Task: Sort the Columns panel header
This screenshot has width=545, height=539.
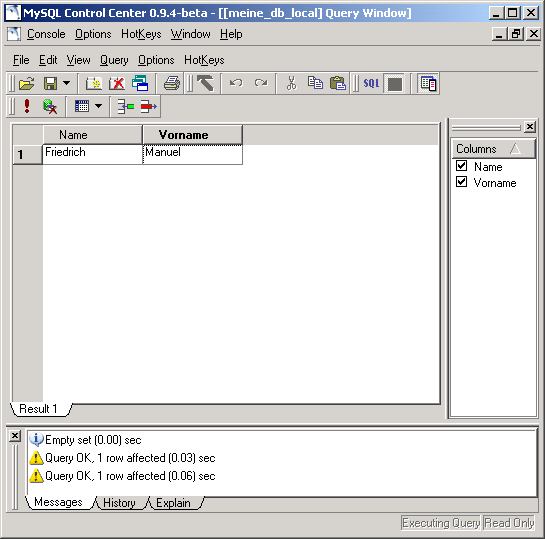Action: click(493, 149)
